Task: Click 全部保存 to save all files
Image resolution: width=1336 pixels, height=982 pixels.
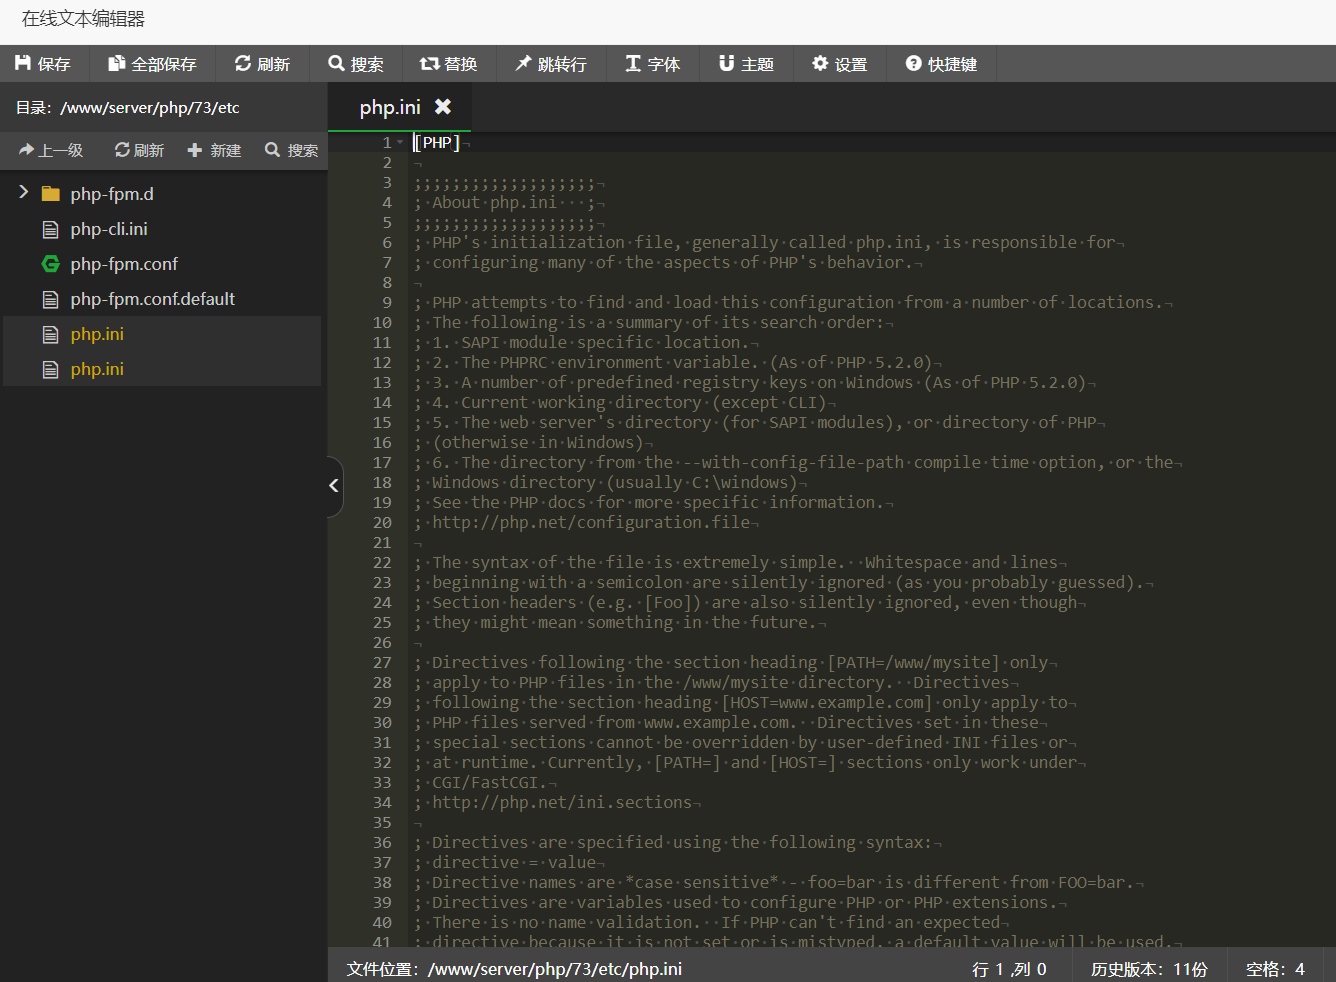Action: tap(152, 64)
